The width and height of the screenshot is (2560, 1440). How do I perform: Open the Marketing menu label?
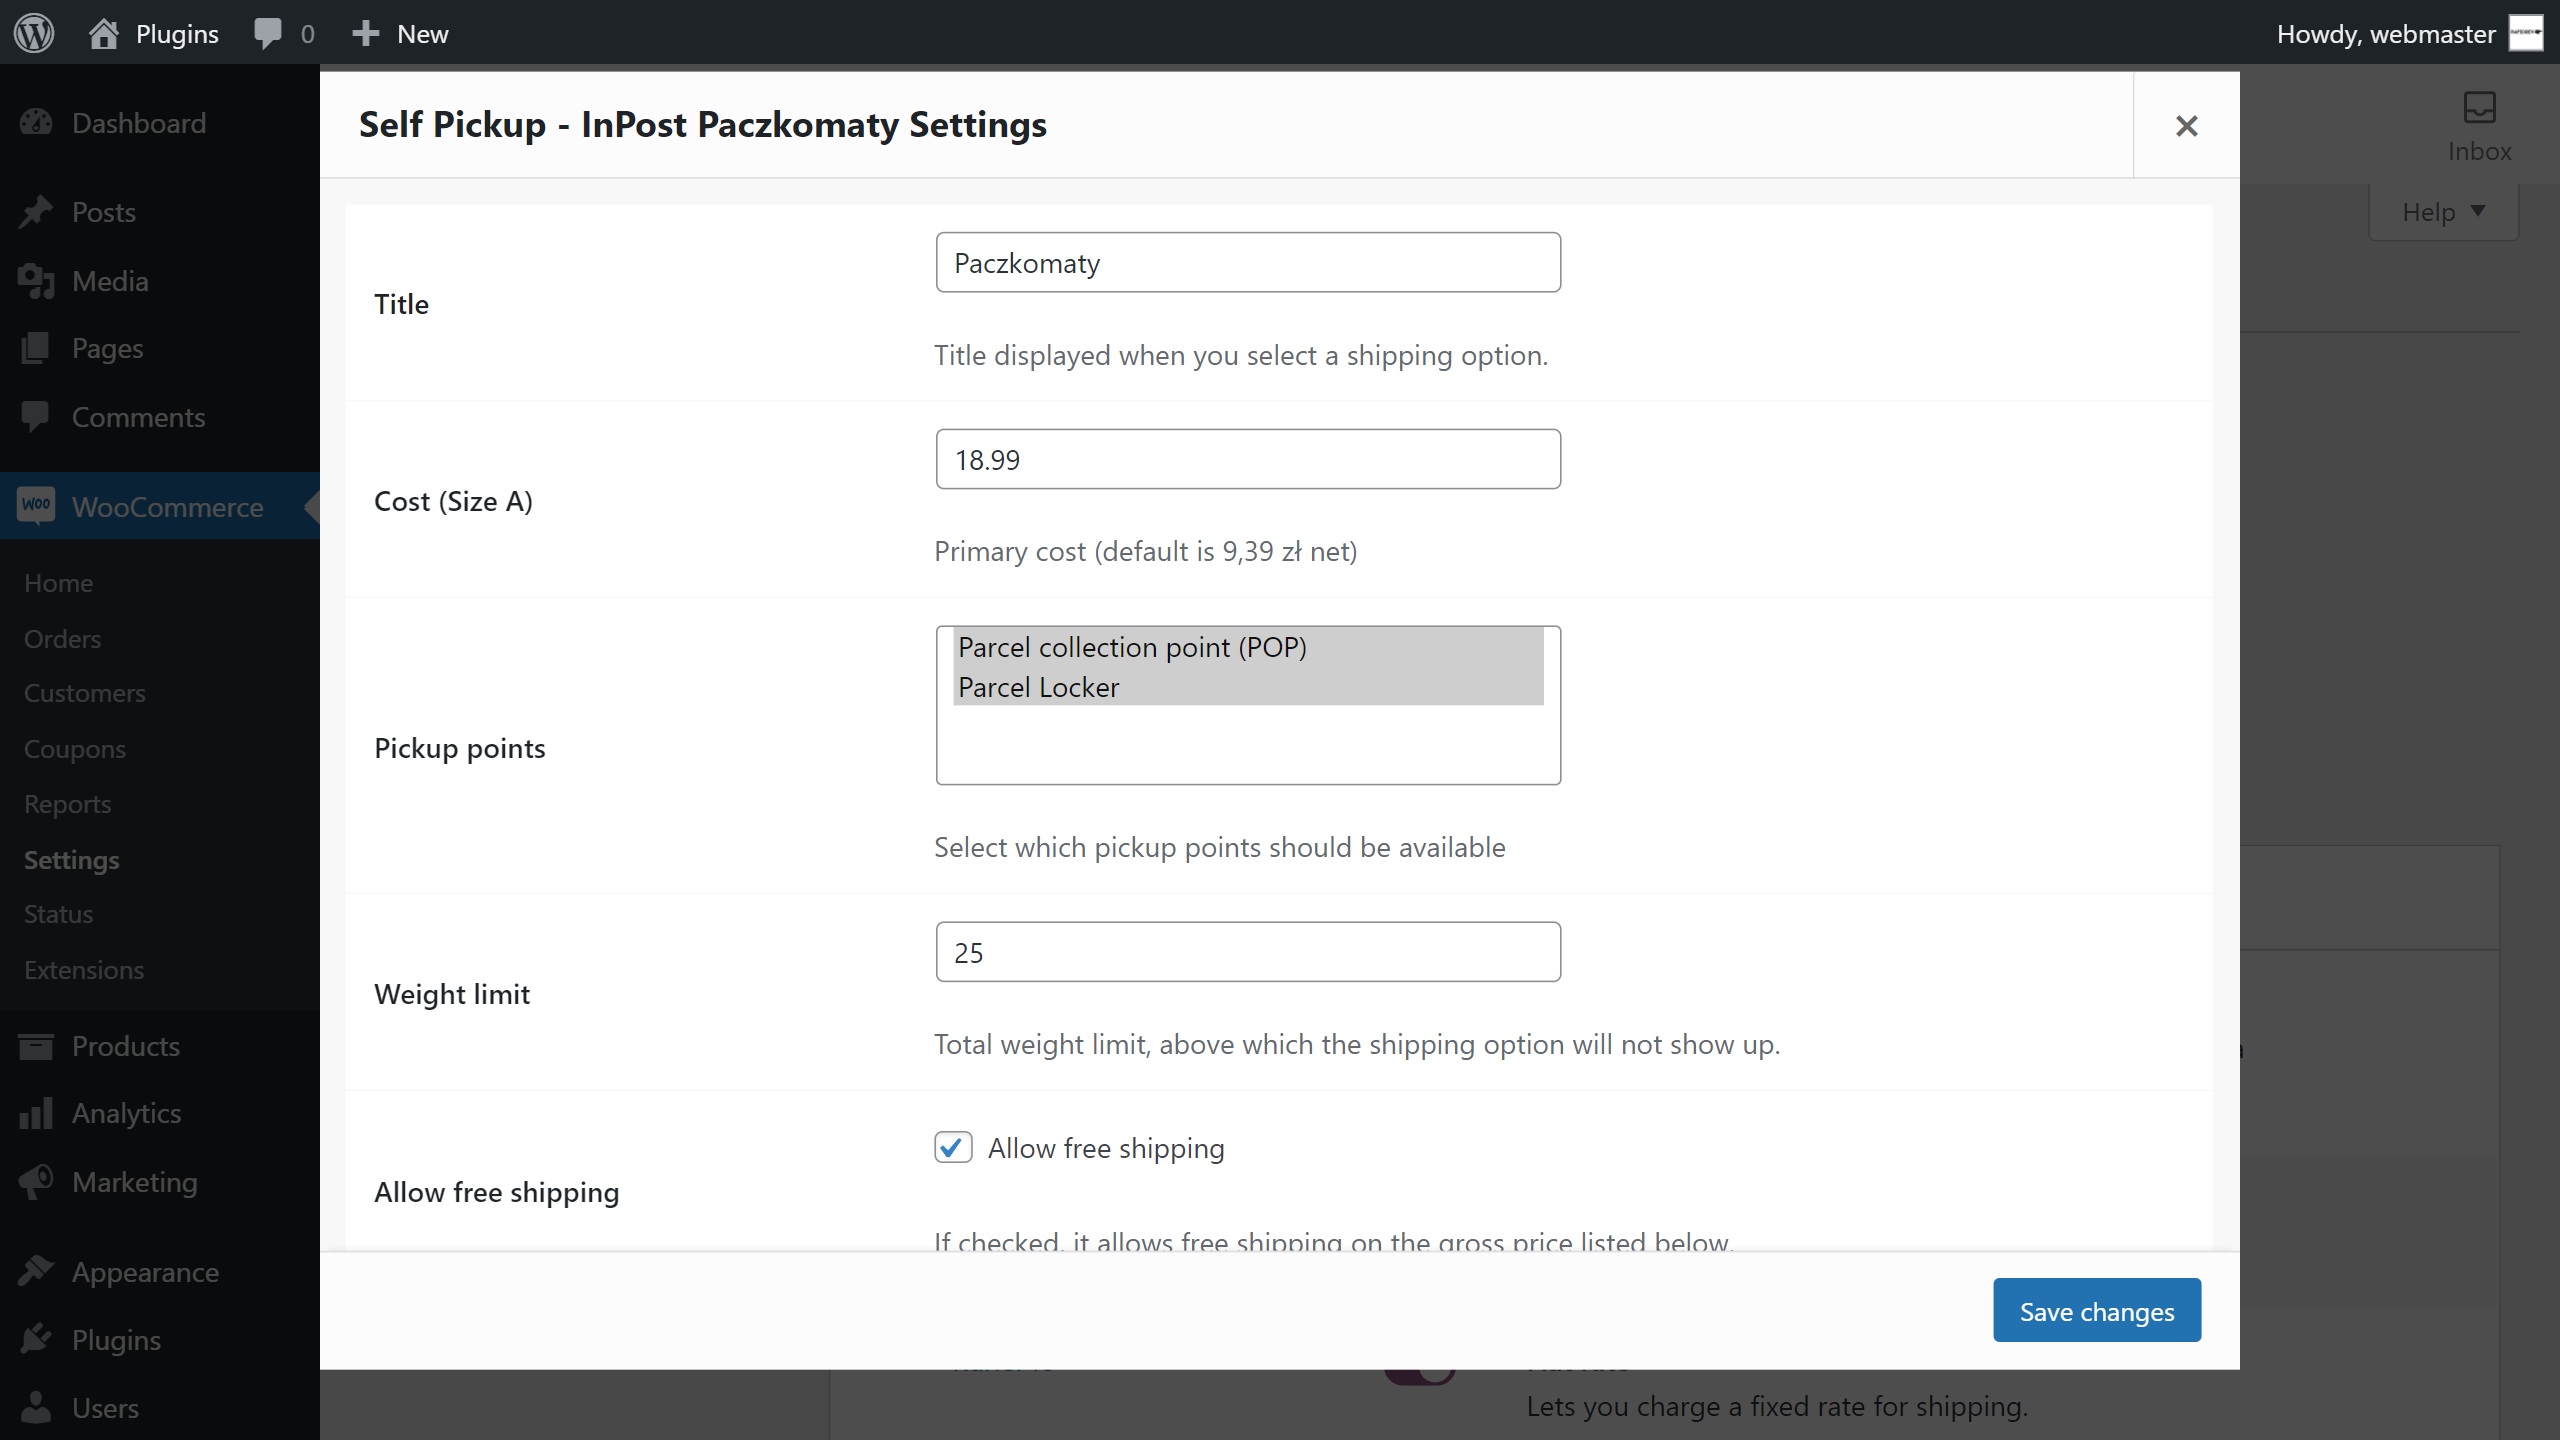point(135,1182)
